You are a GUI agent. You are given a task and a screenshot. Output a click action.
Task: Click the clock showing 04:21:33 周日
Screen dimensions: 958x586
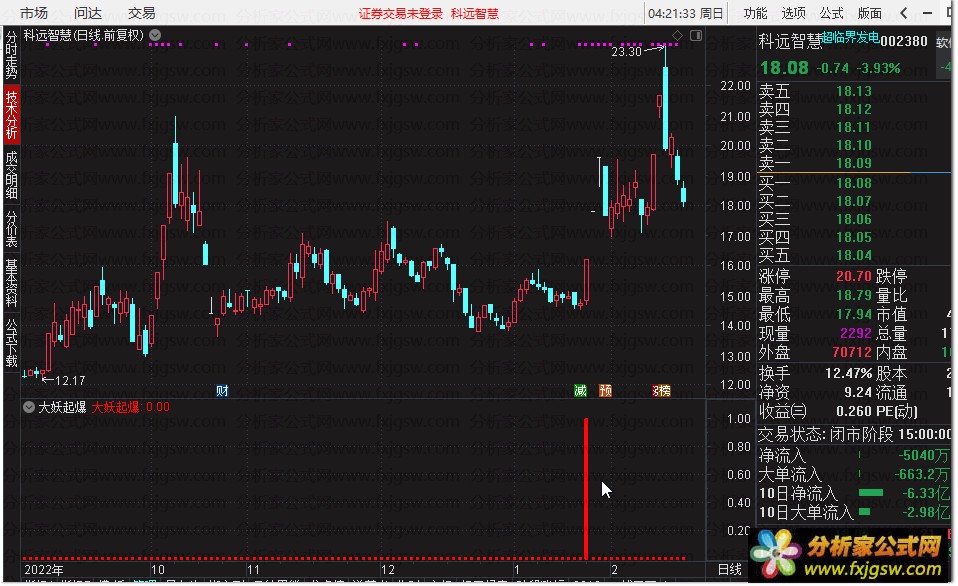(686, 13)
